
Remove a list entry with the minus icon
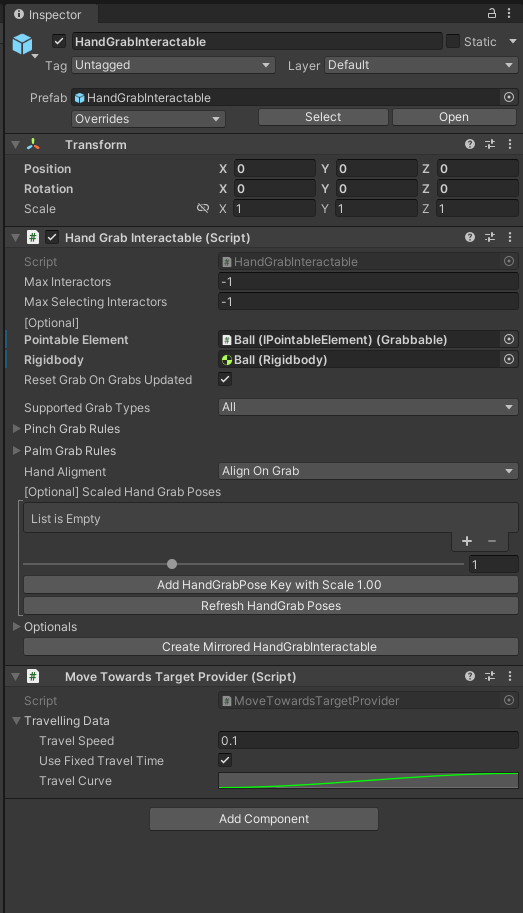point(492,541)
